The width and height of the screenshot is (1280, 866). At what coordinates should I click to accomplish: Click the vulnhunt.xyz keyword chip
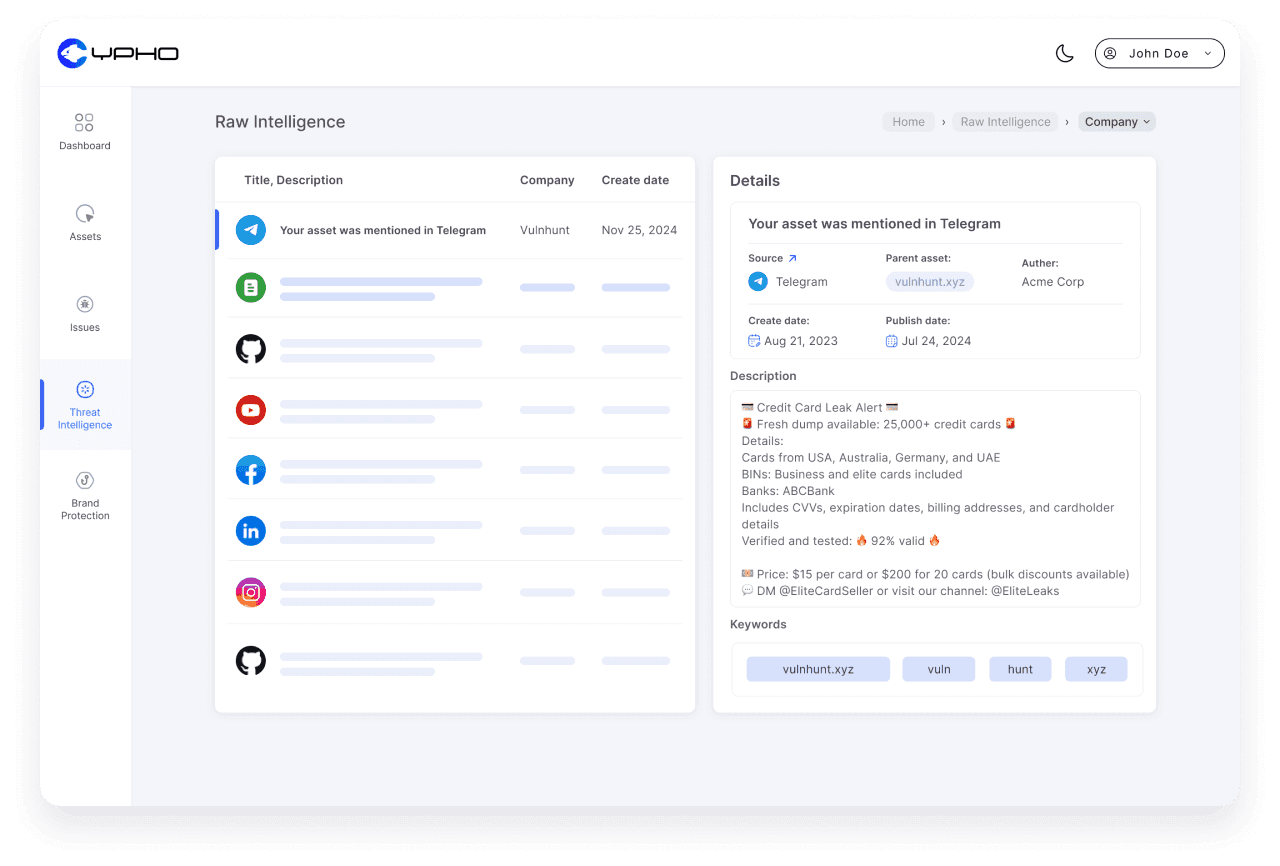(x=817, y=668)
